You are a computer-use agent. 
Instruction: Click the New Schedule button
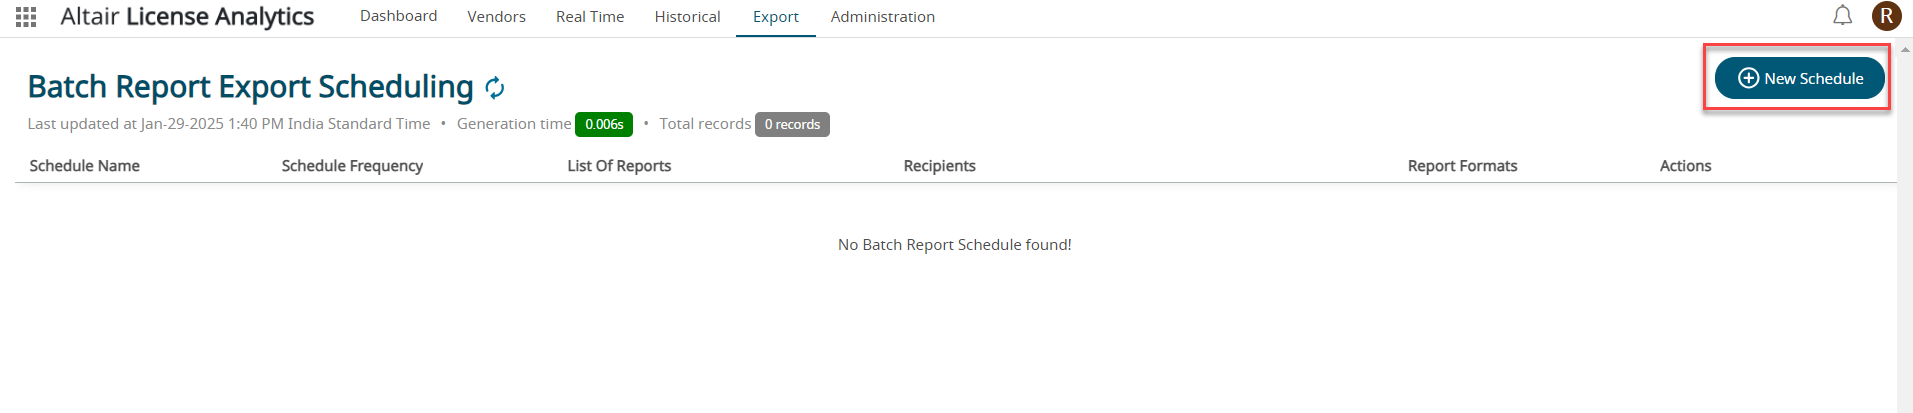(x=1799, y=78)
